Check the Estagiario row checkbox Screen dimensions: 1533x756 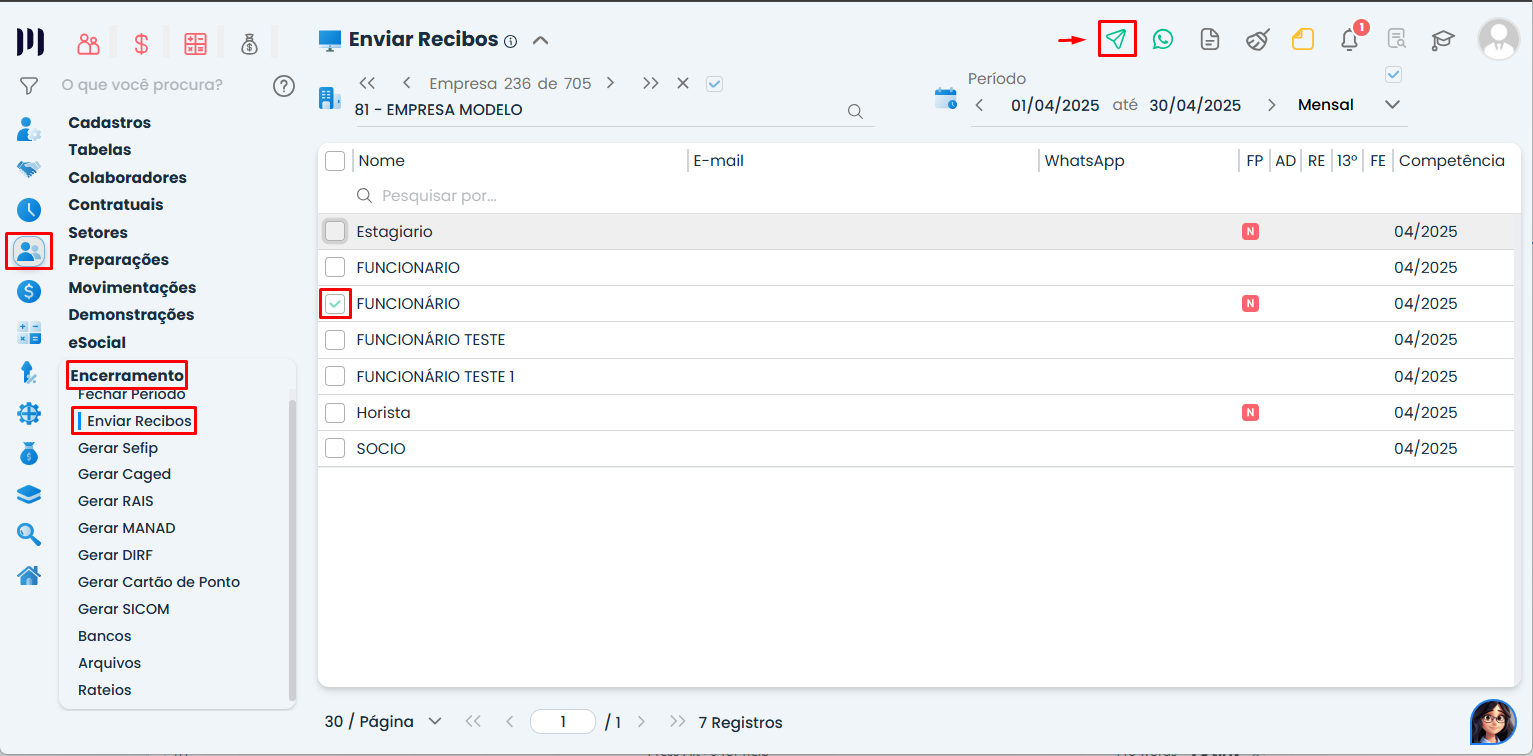click(x=335, y=232)
